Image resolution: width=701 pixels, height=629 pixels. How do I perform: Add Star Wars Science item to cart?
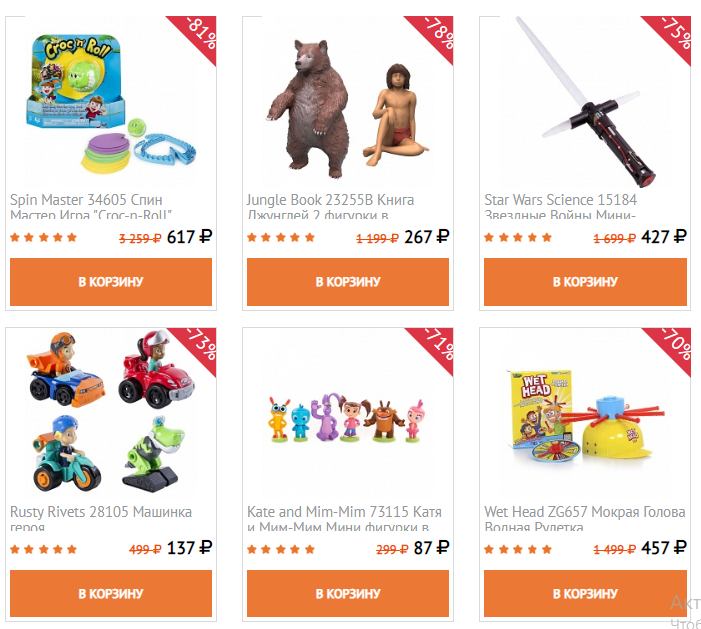[x=585, y=282]
